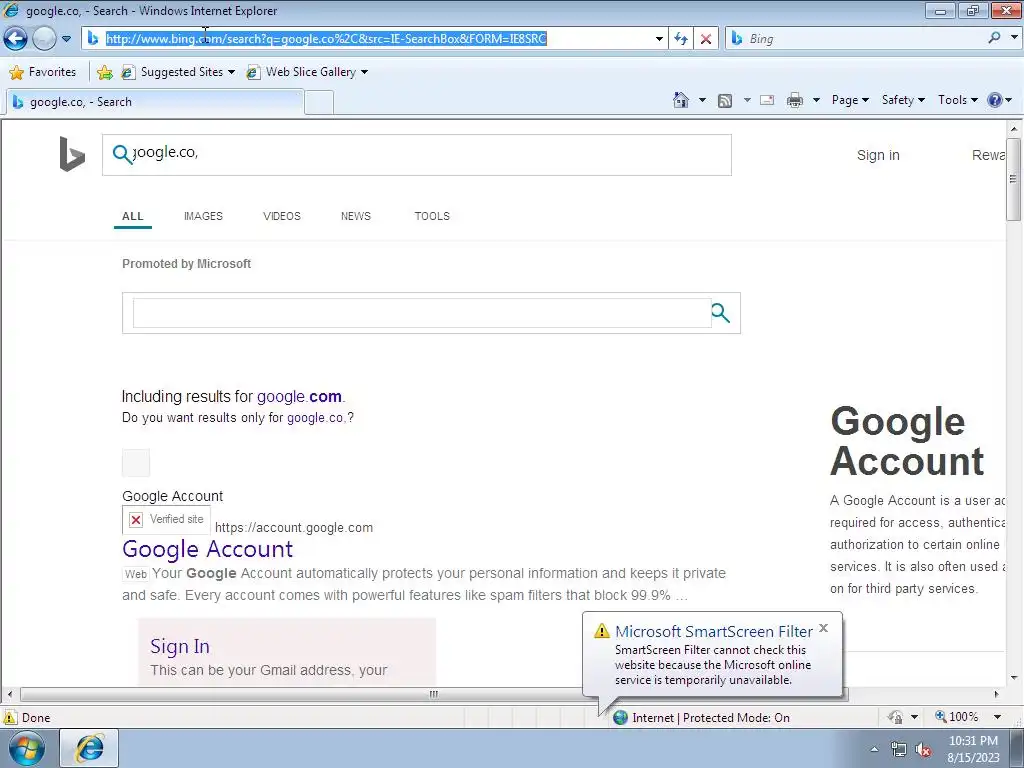Open the Sign In sublink
Image resolution: width=1024 pixels, height=768 pixels.
(x=180, y=646)
